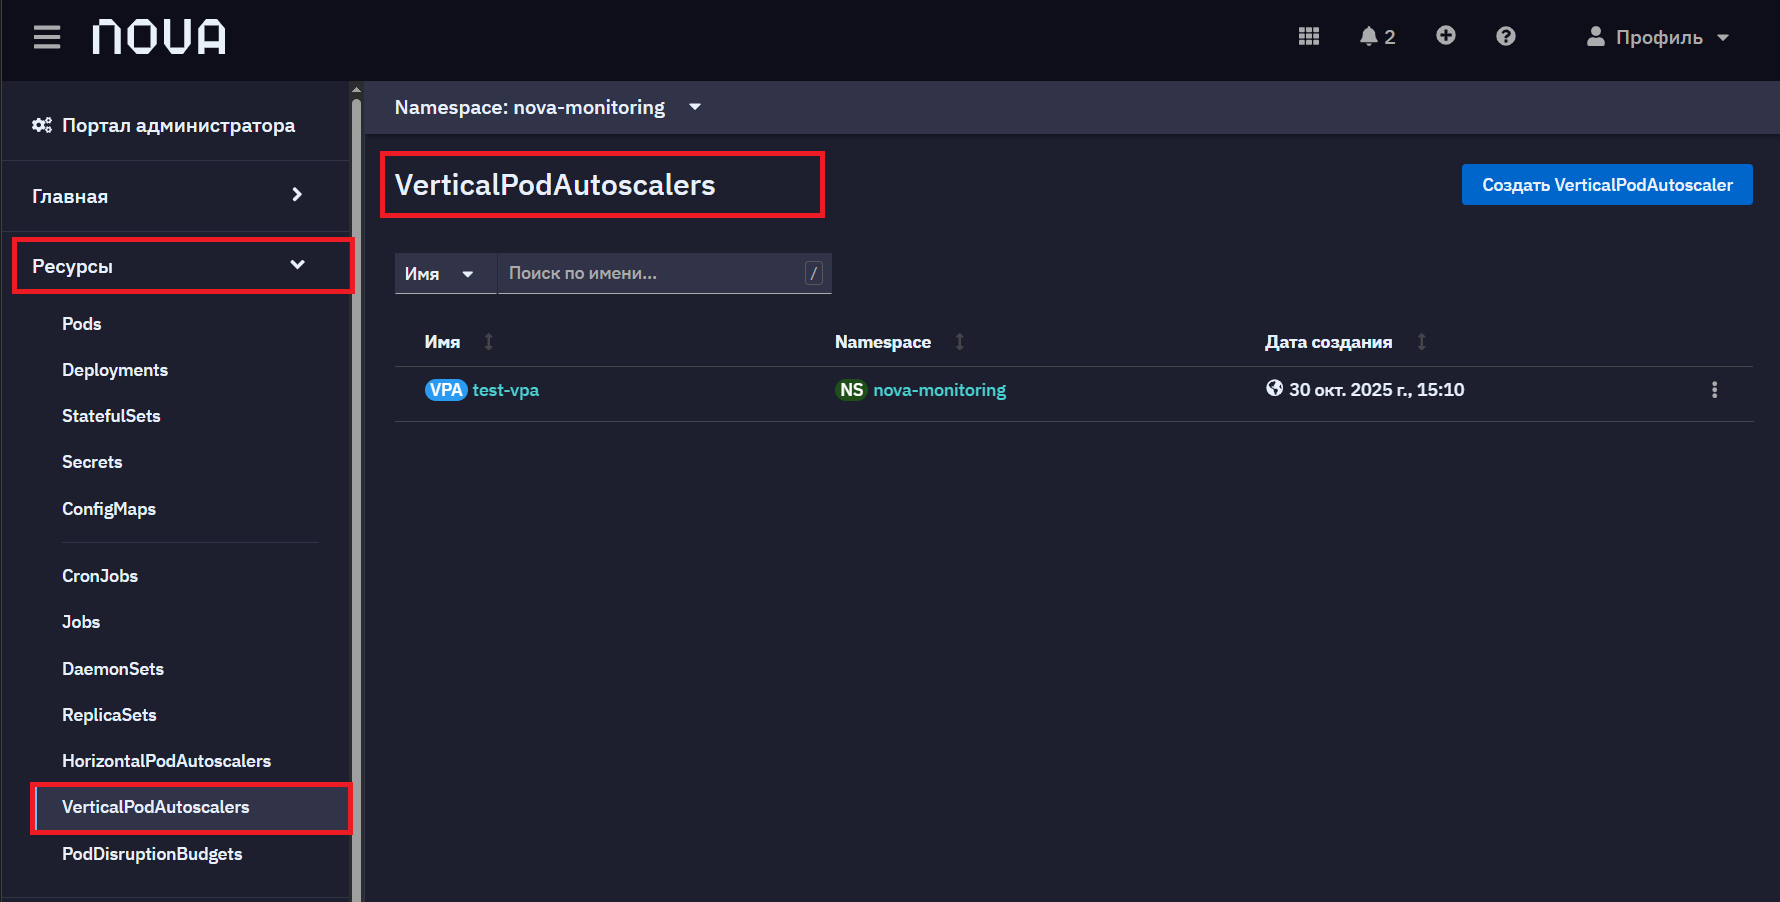Viewport: 1780px width, 902px height.
Task: Expand the Главная section
Action: (x=167, y=196)
